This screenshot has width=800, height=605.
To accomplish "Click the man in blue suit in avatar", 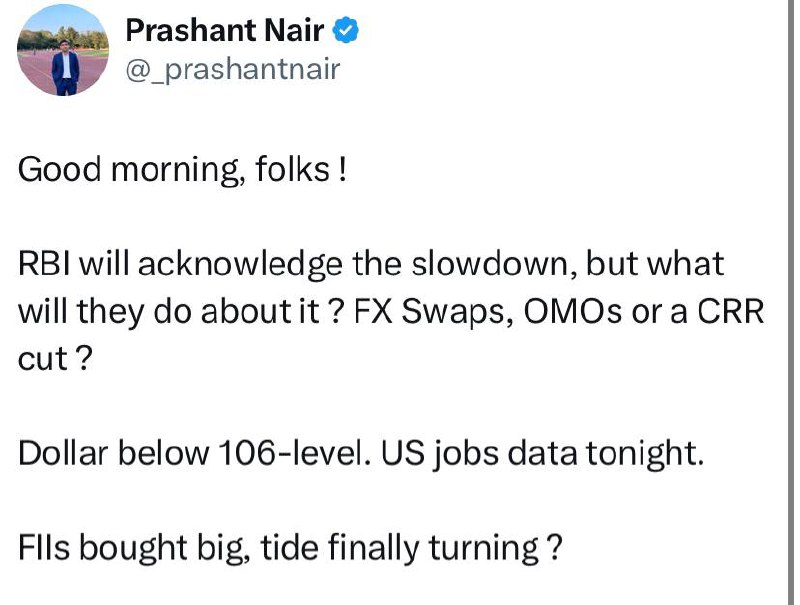I will click(x=66, y=68).
